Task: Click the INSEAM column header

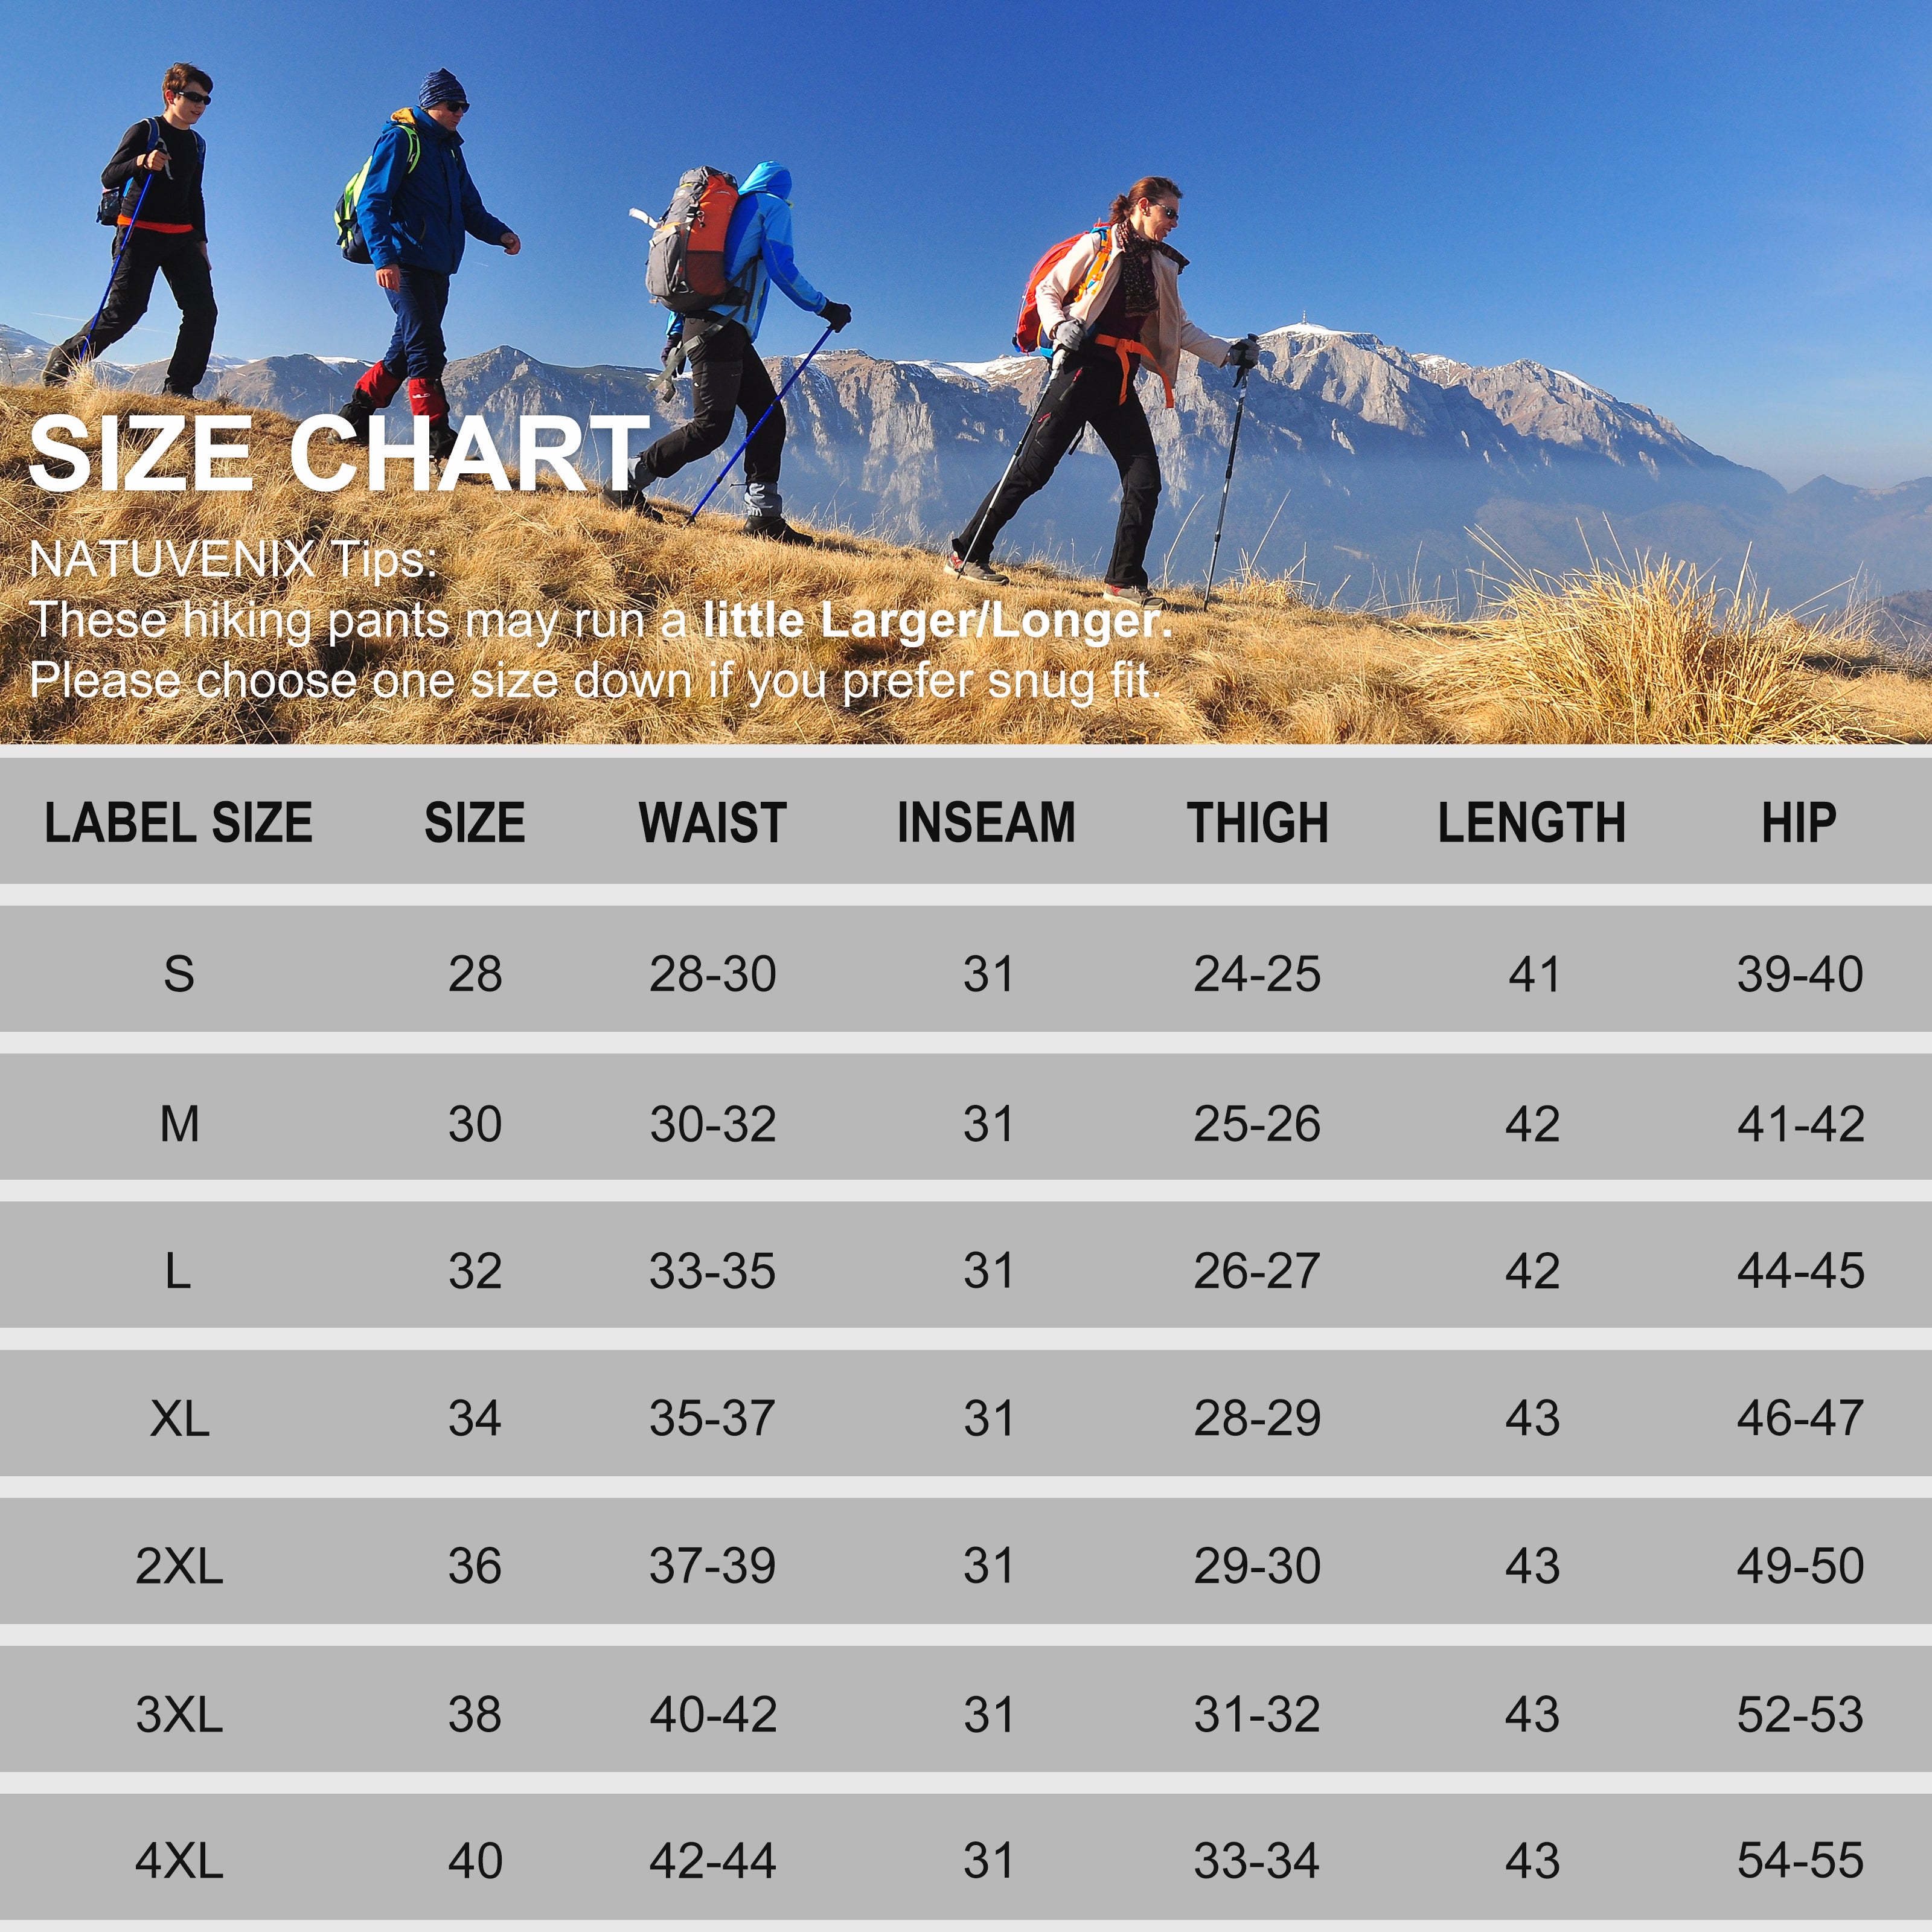Action: (x=986, y=823)
